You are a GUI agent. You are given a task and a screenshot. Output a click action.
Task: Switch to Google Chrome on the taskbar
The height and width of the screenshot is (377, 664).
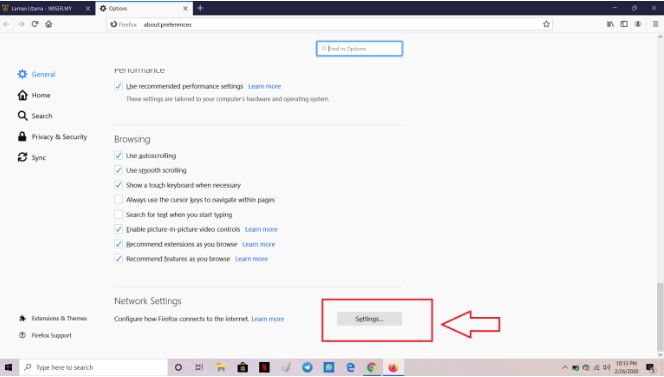372,367
